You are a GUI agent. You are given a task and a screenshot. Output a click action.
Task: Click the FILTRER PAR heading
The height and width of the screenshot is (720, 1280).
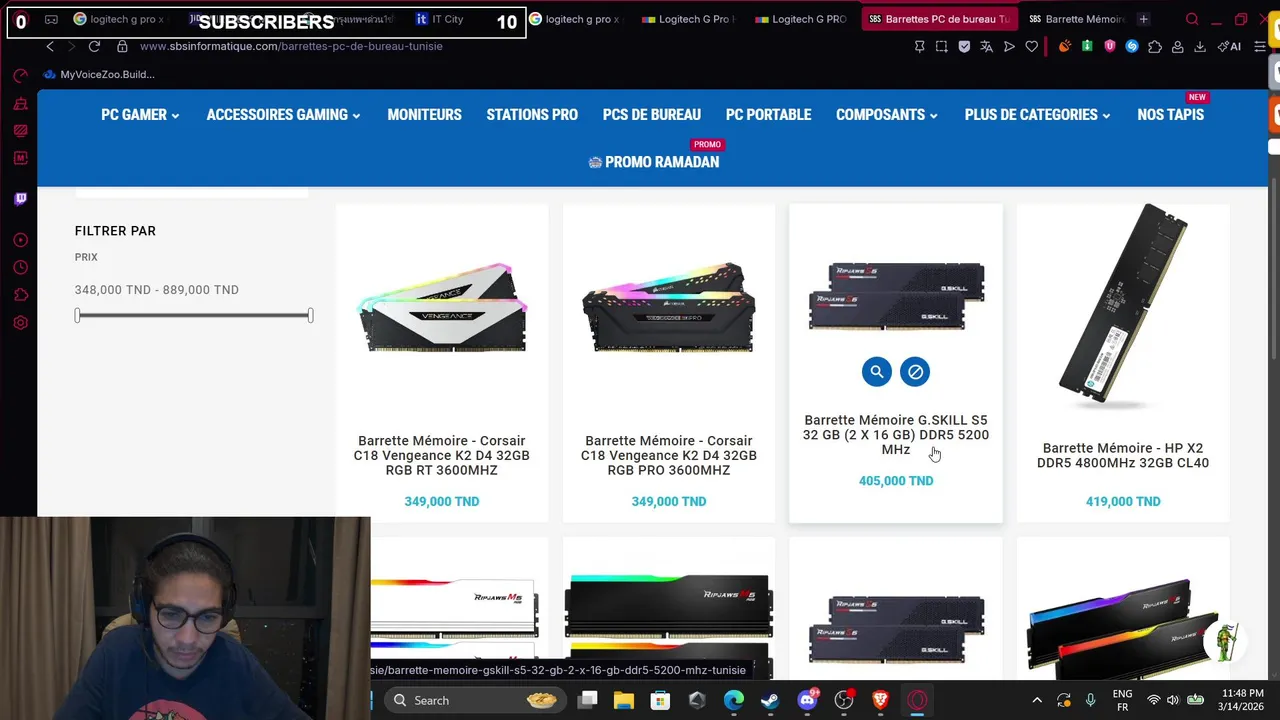(115, 231)
